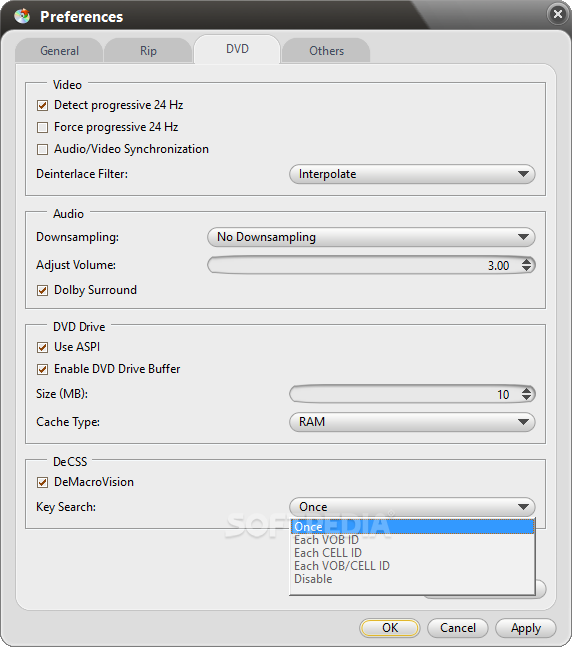
Task: Choose Each VOB/CELL ID option
Action: point(412,566)
